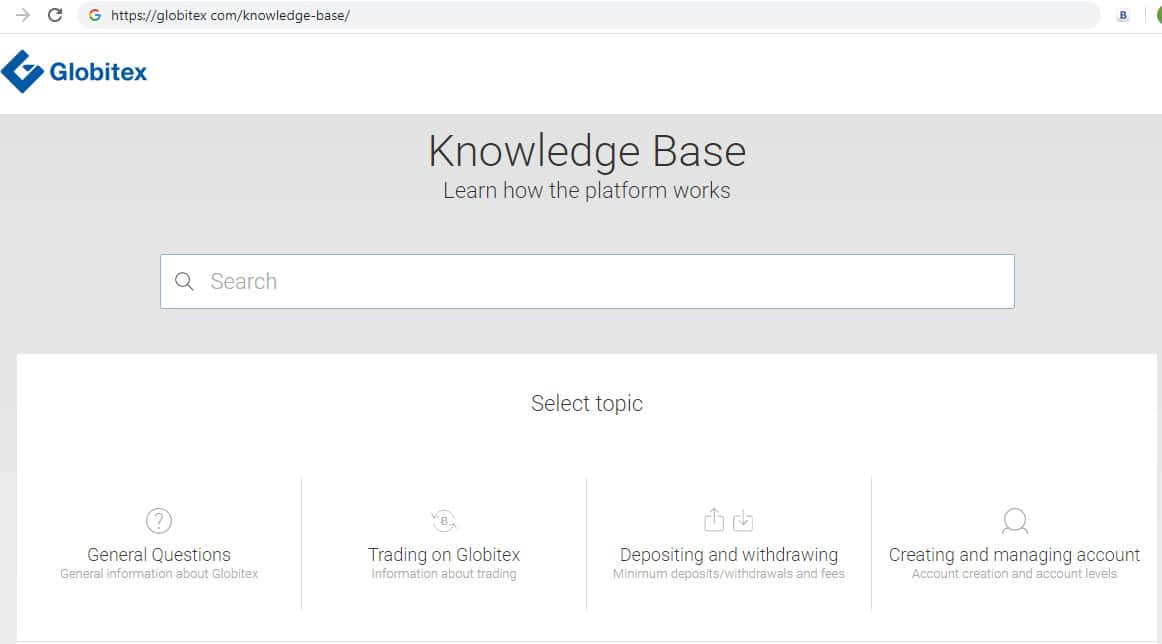Go forward using the browser arrow
Image resolution: width=1162 pixels, height=644 pixels.
coord(22,15)
